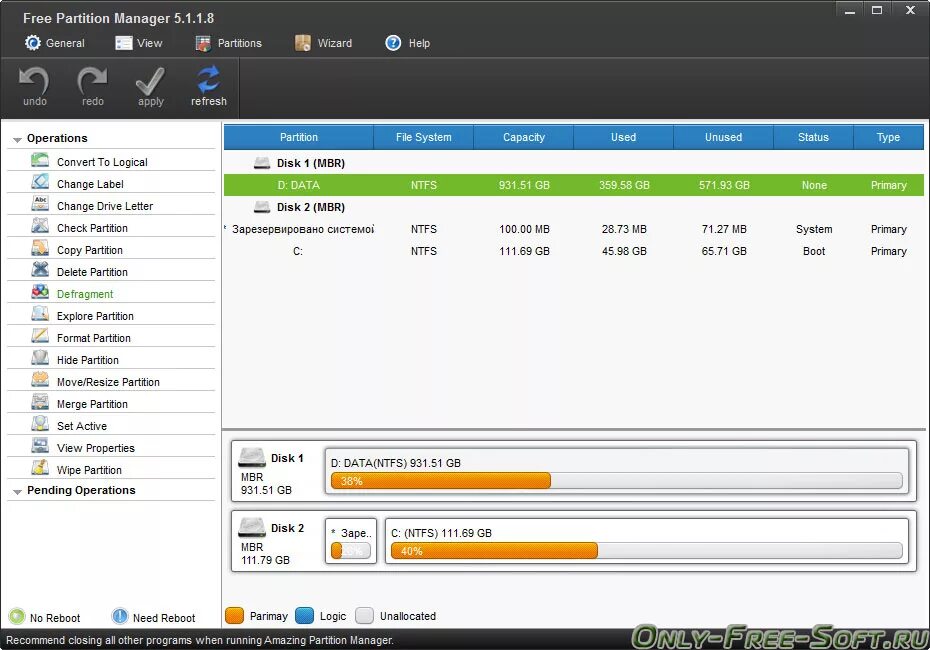Click the system reserved partition block on Disk 2
Image resolution: width=930 pixels, height=650 pixels.
tap(351, 541)
